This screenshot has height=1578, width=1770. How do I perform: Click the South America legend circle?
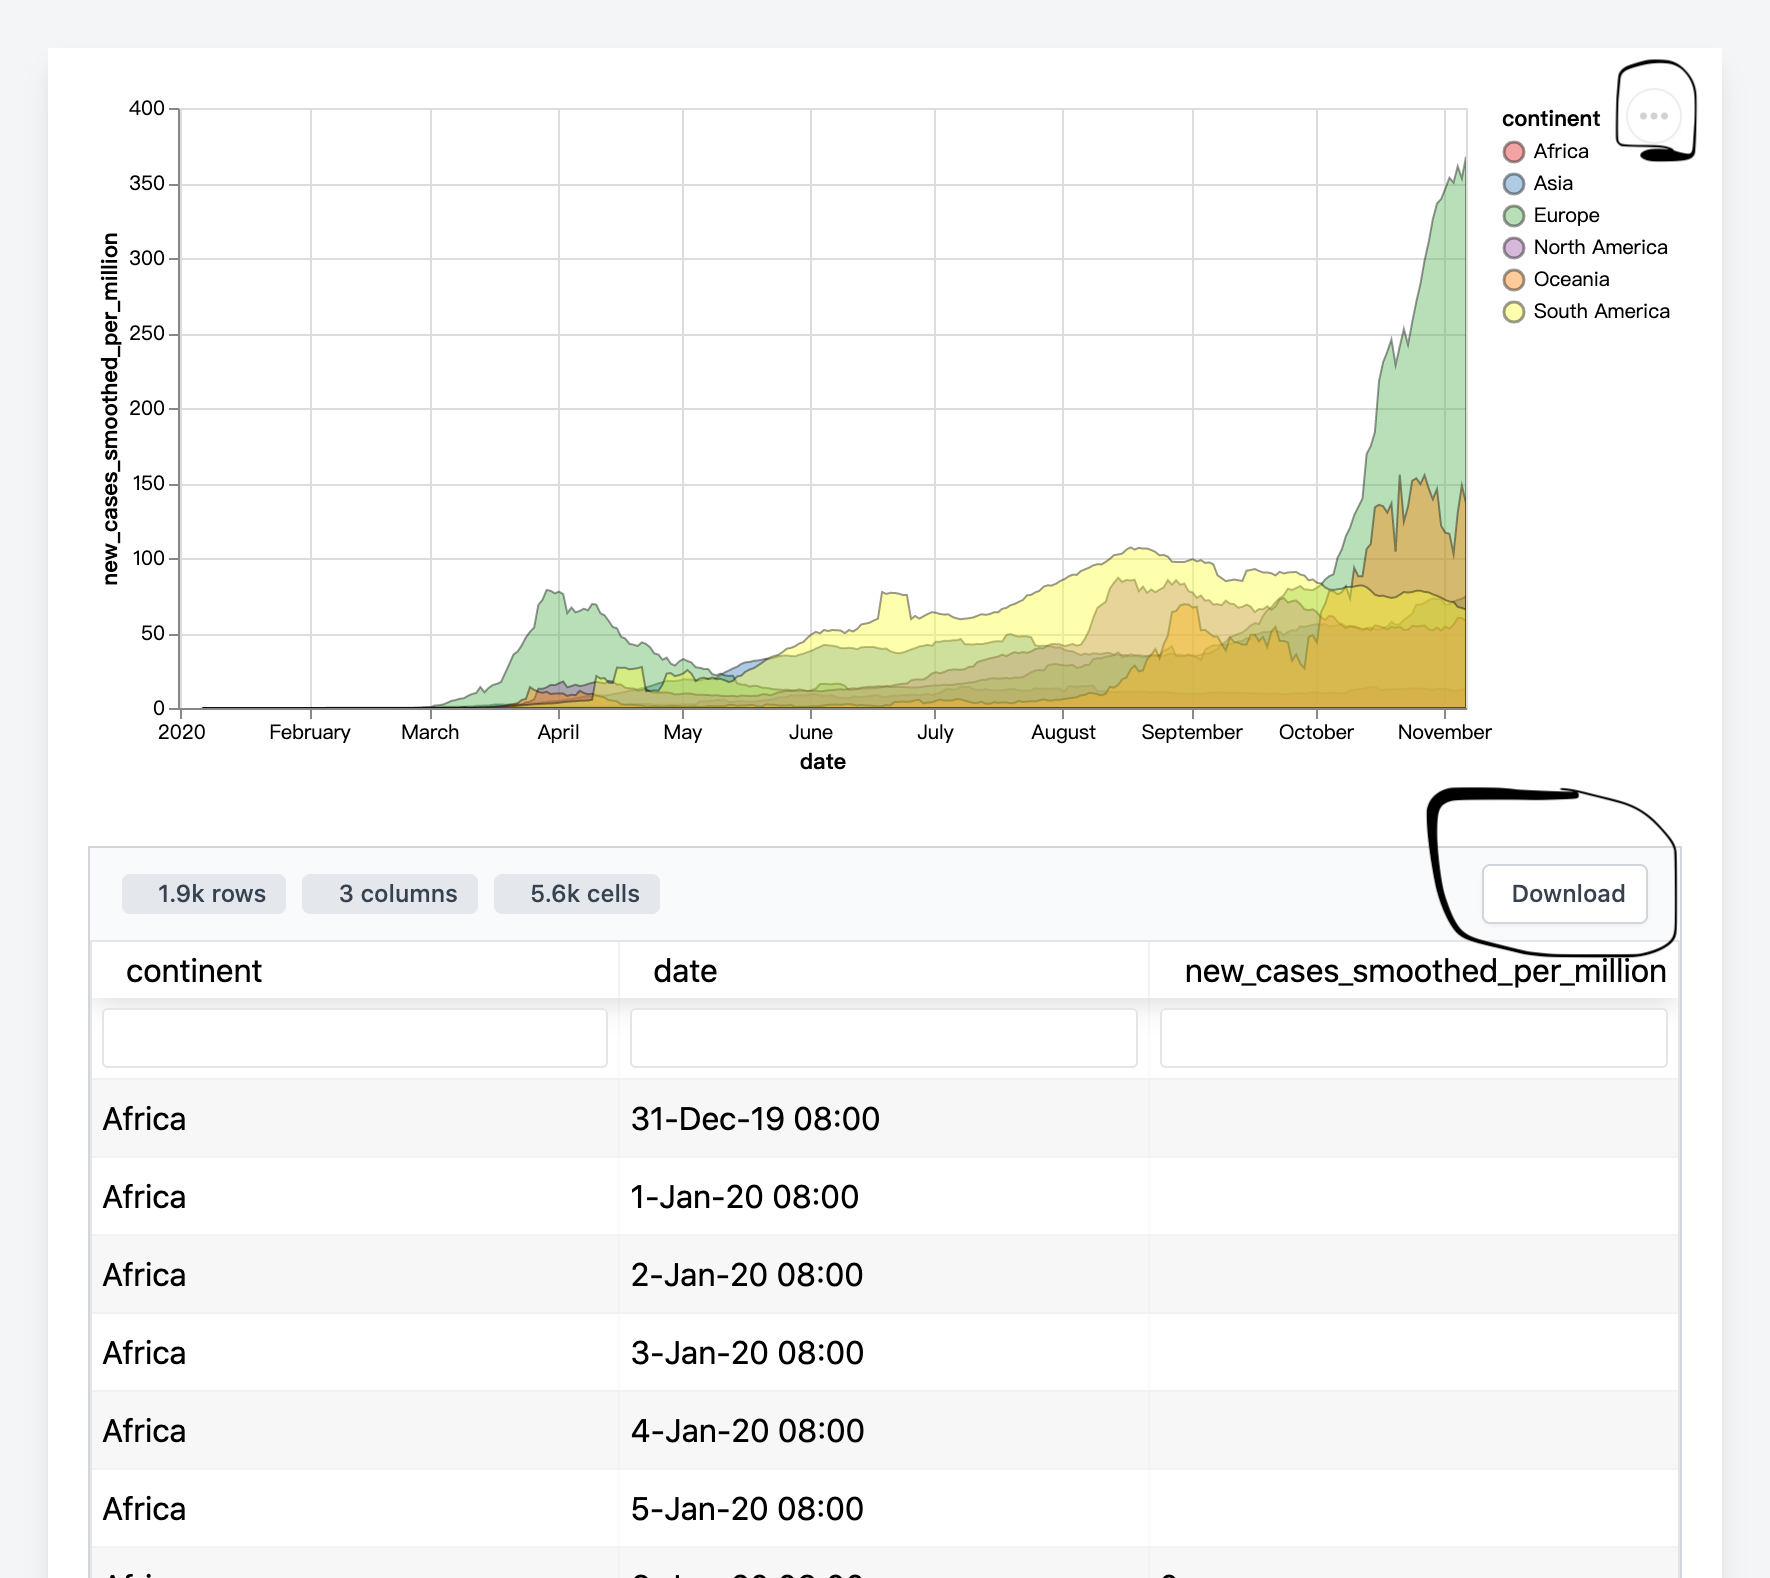click(1513, 312)
